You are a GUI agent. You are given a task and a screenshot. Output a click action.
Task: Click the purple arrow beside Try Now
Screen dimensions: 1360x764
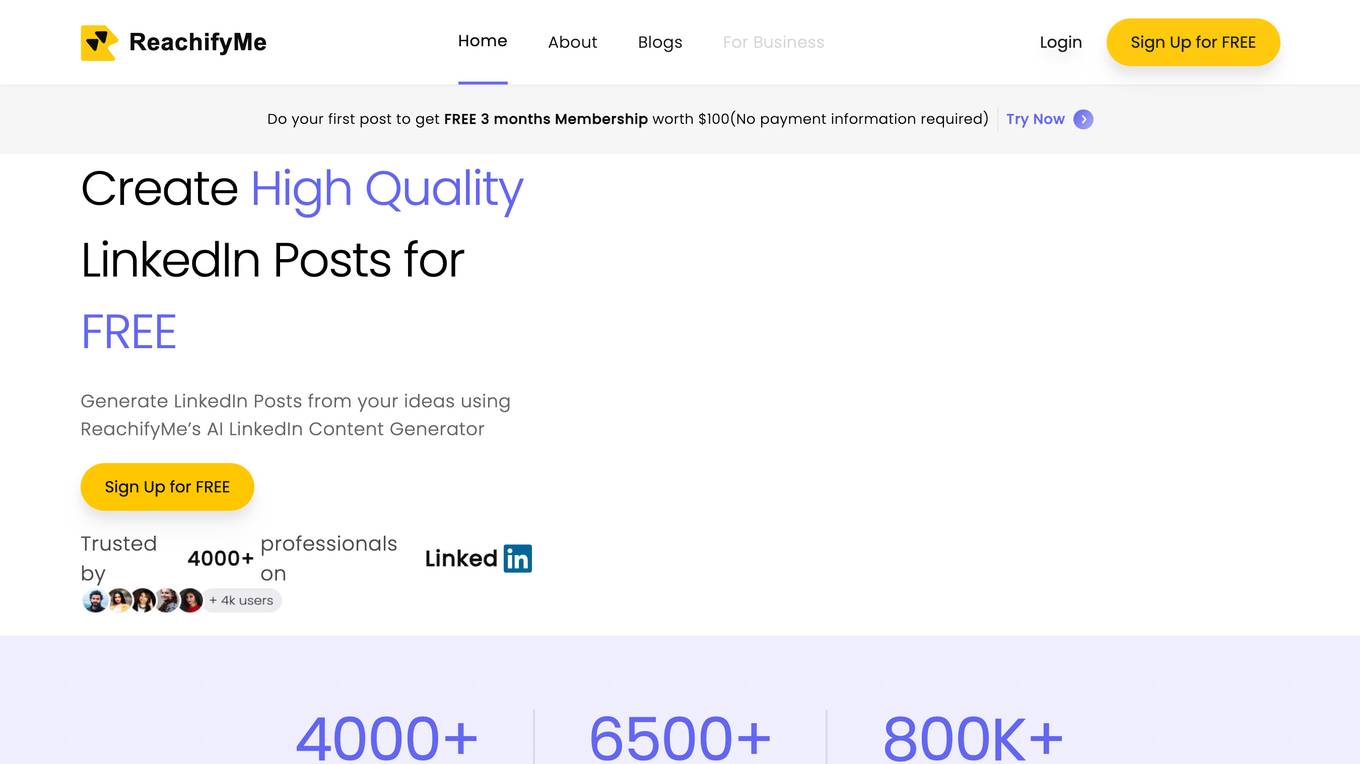(x=1083, y=119)
